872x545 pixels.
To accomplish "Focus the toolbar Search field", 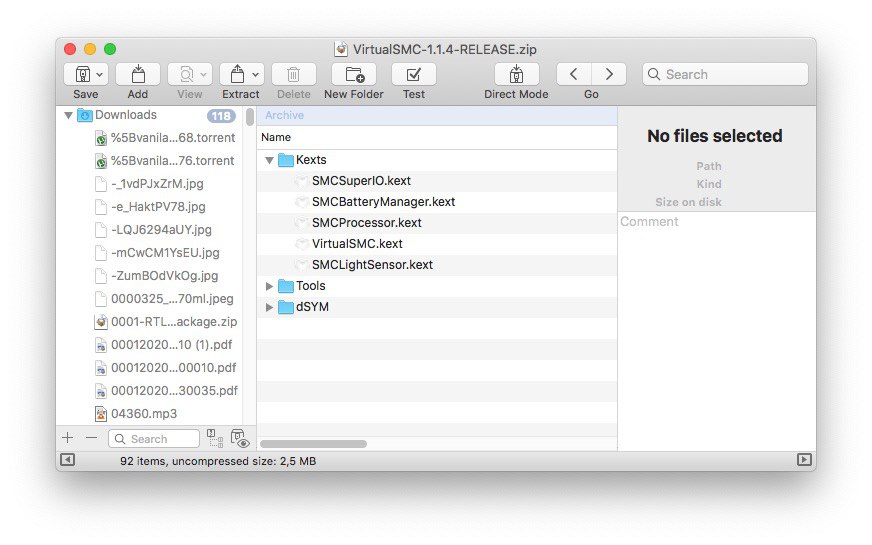I will pos(725,75).
